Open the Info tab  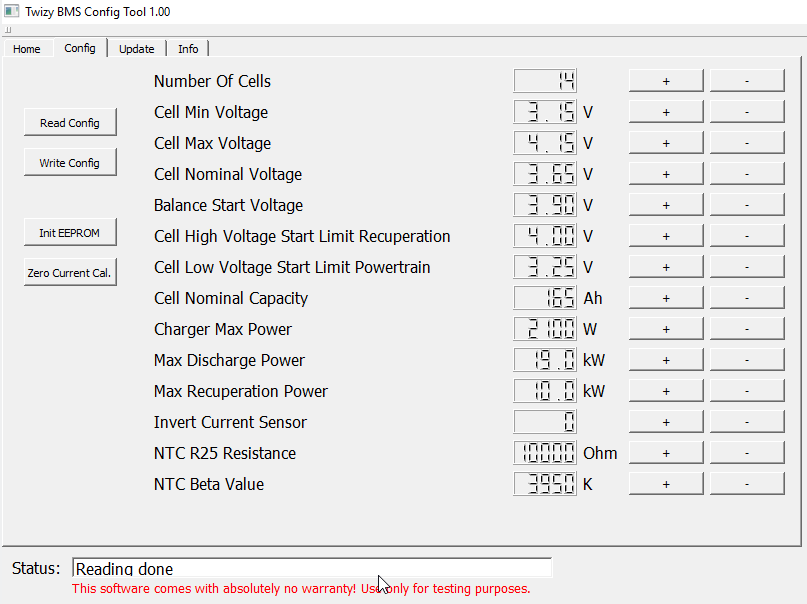pos(188,49)
